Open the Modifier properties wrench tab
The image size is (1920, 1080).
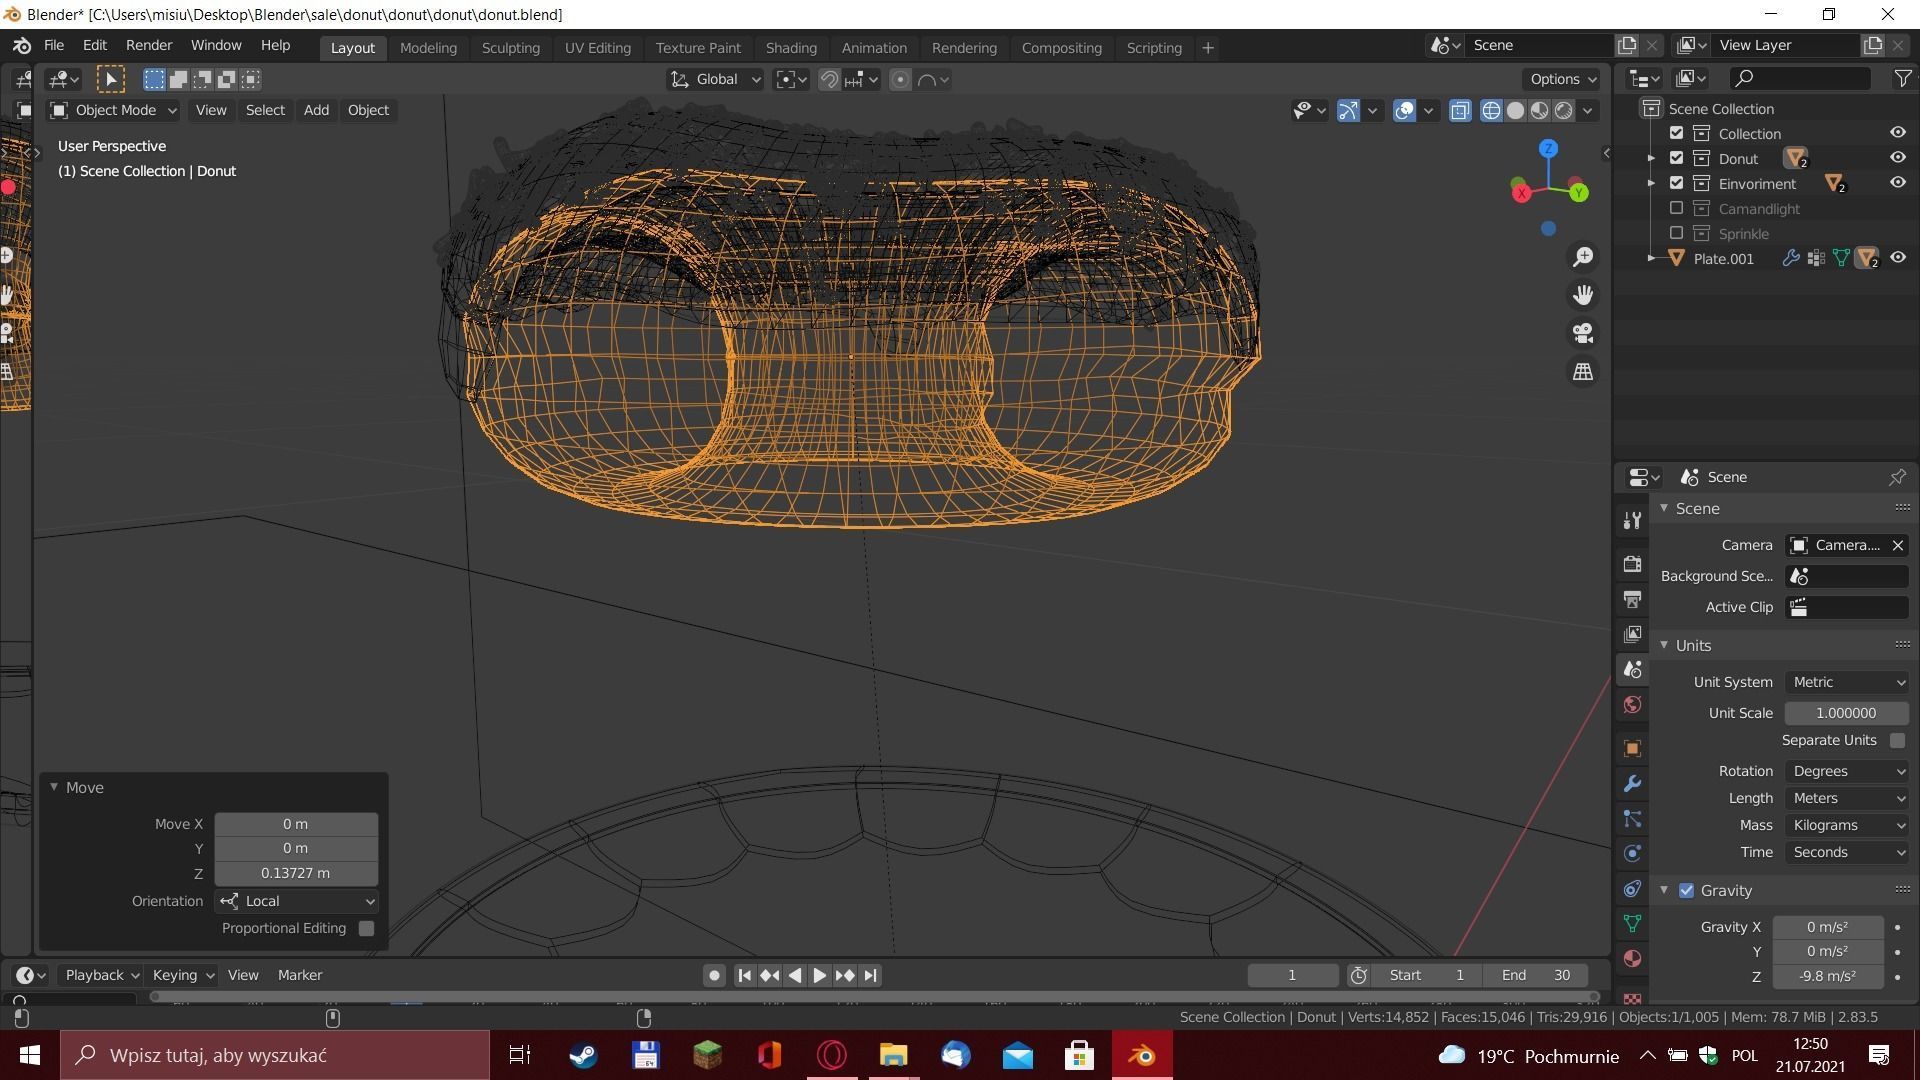point(1632,784)
